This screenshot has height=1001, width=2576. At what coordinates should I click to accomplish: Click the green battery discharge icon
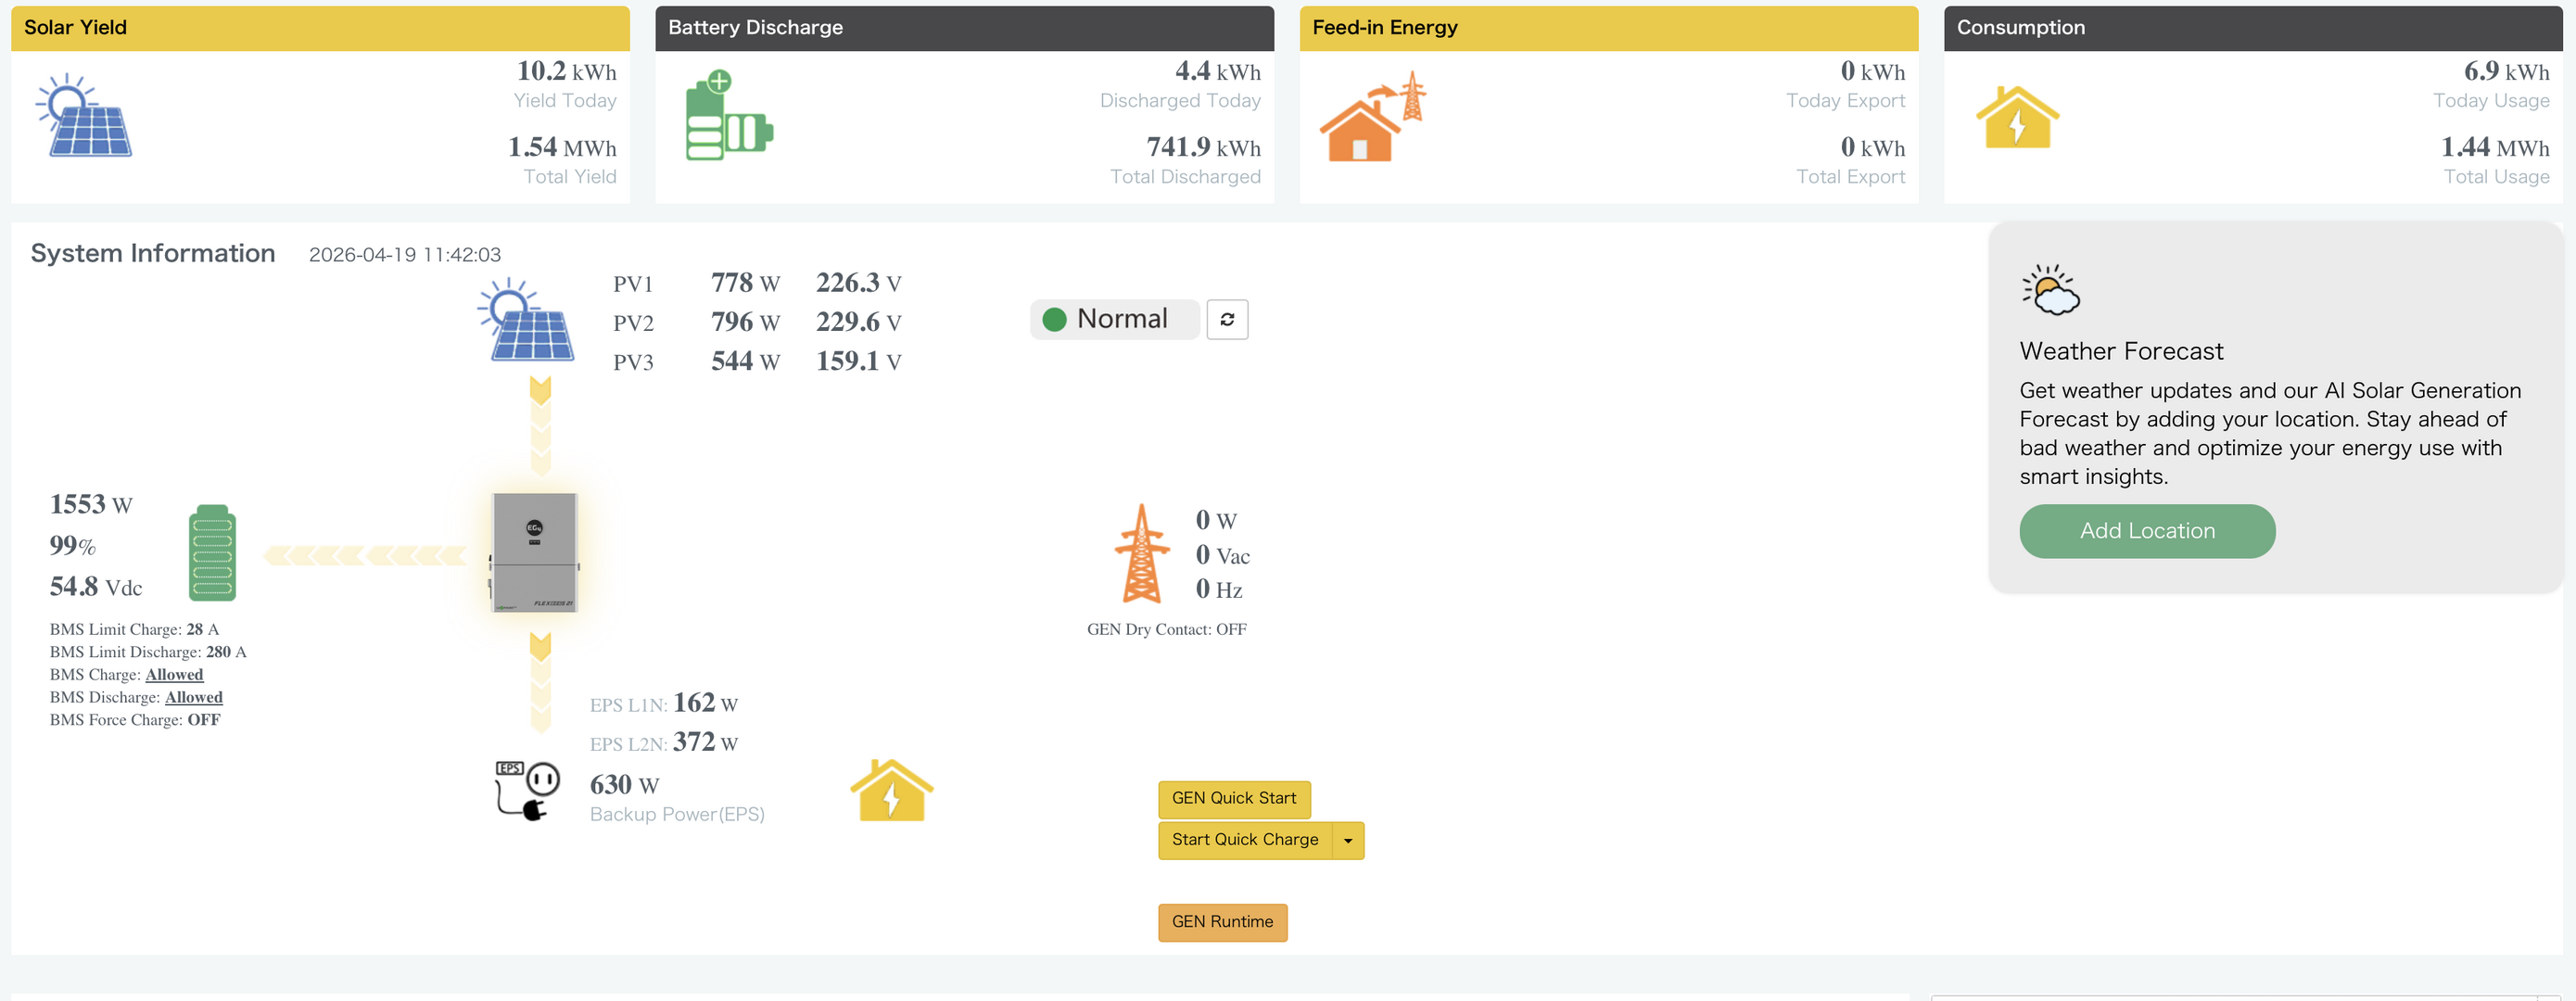point(728,116)
